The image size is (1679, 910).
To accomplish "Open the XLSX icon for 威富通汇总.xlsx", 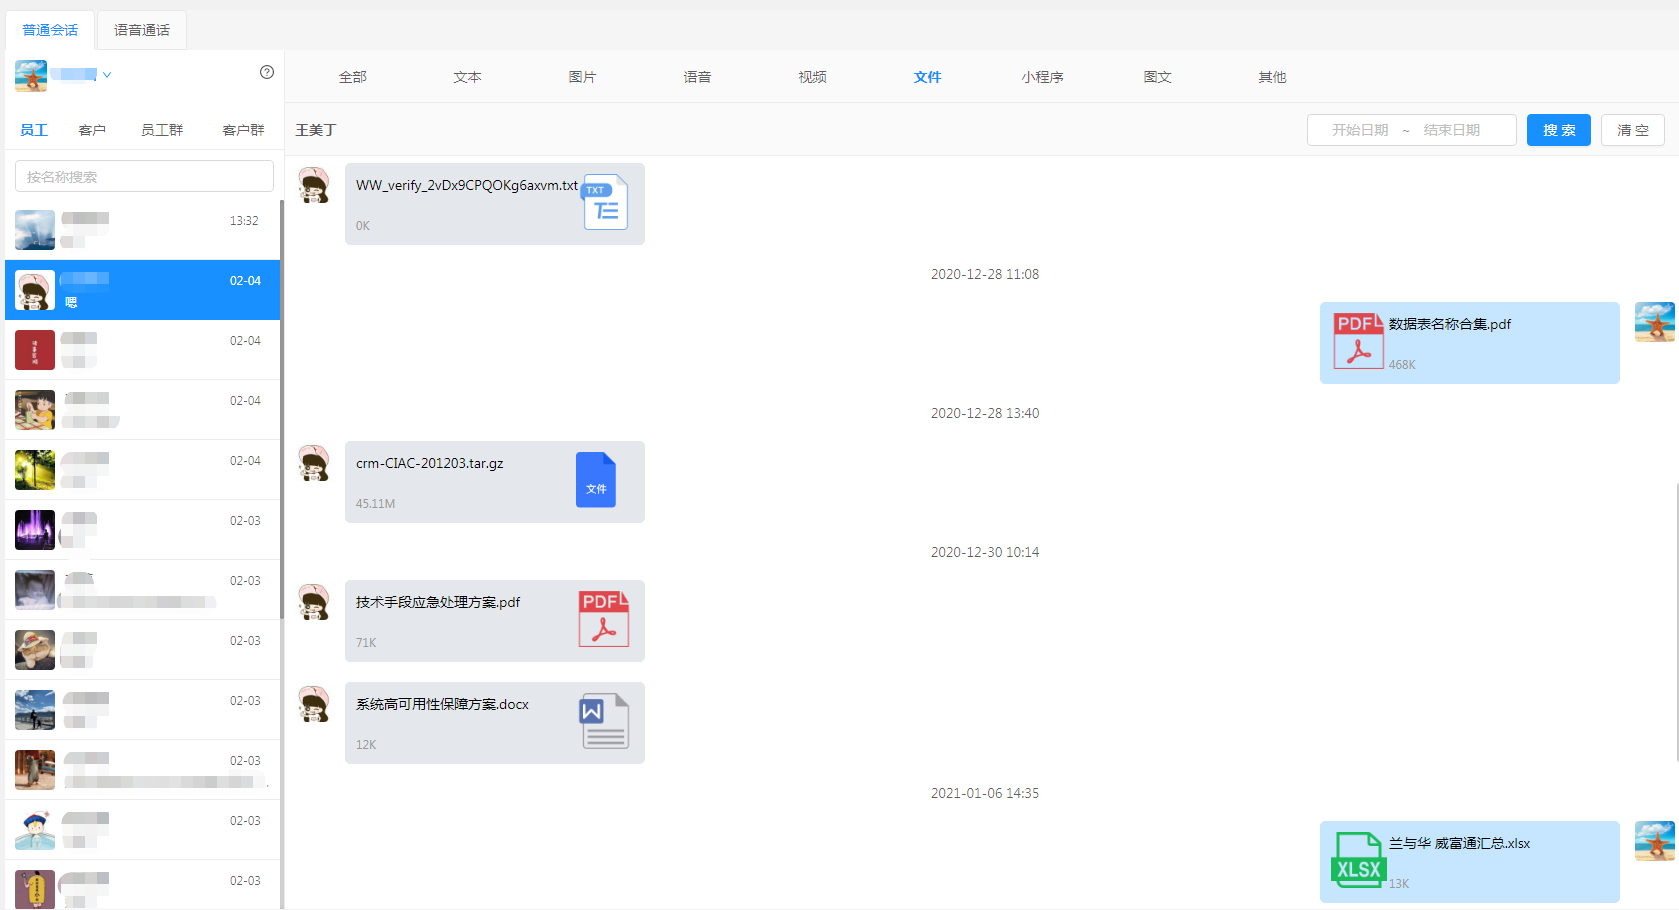I will click(x=1358, y=860).
